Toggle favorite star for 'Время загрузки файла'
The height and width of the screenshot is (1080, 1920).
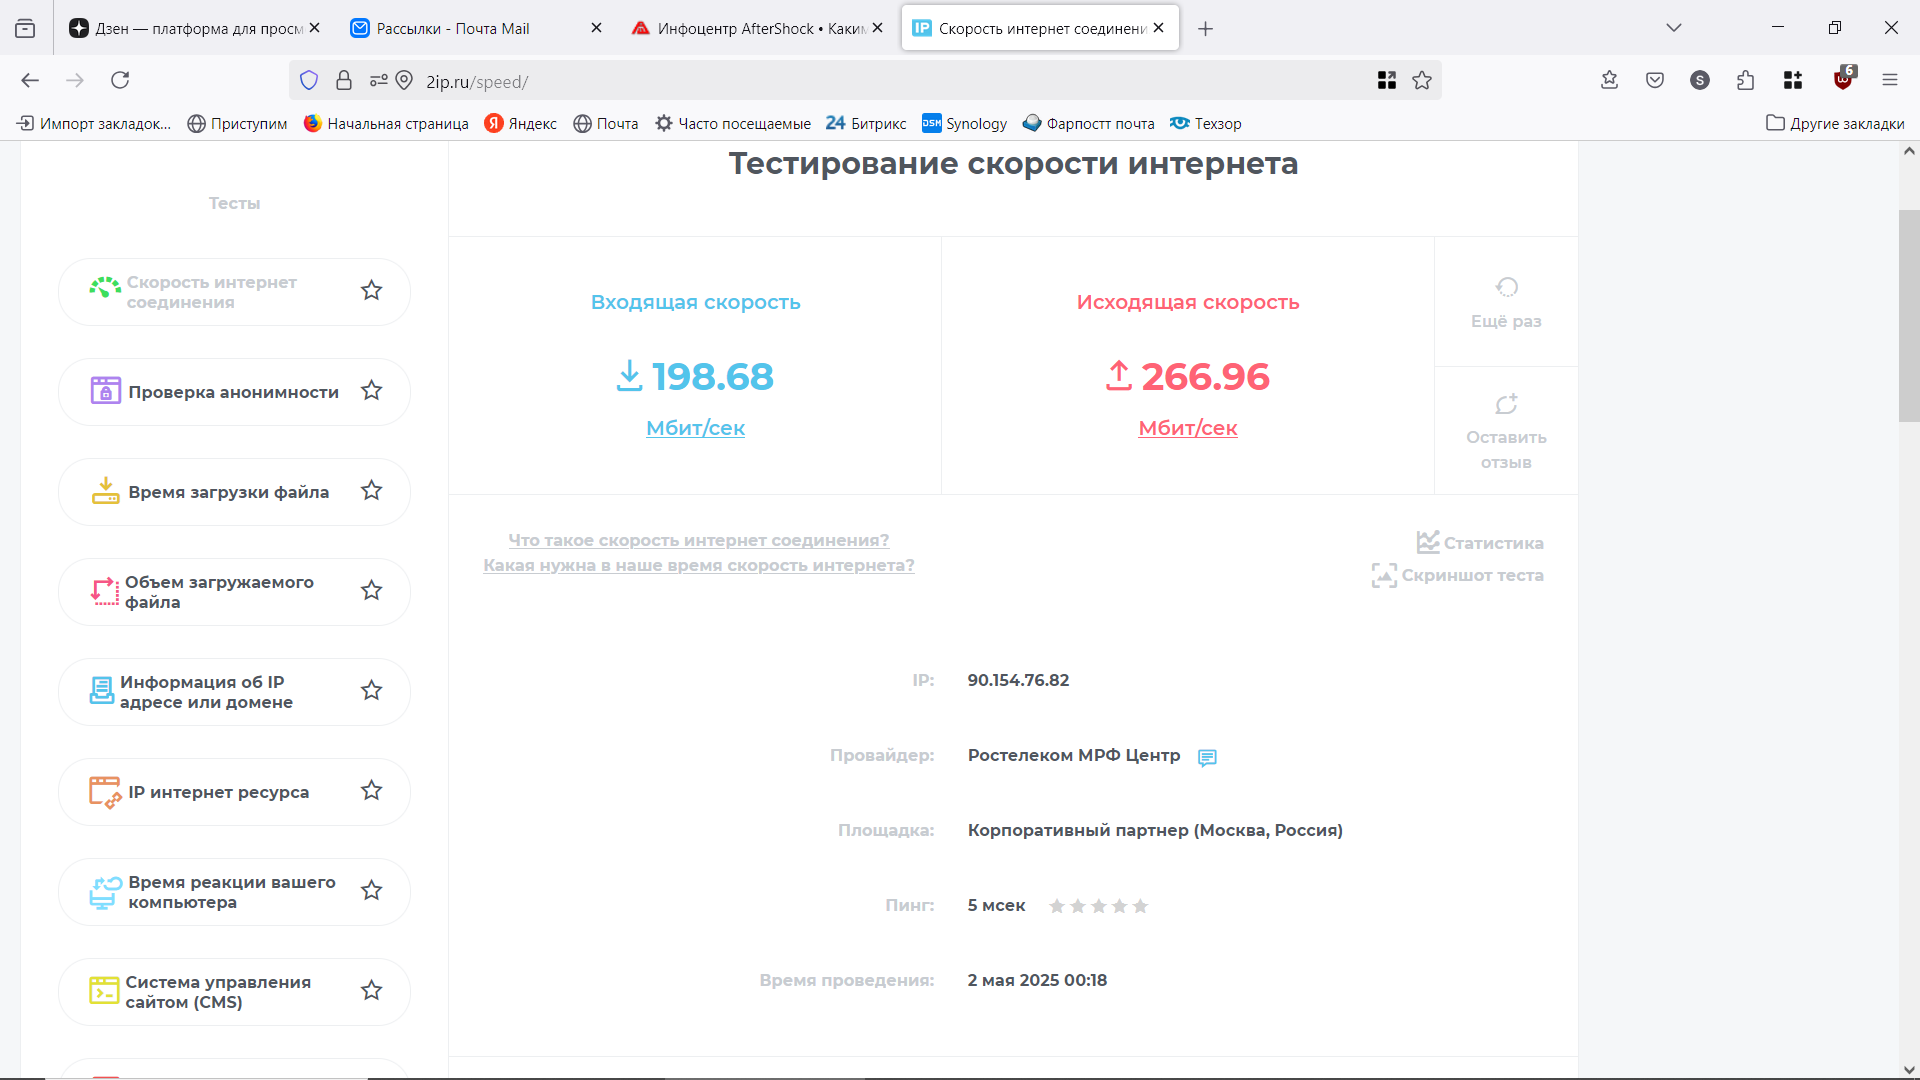pyautogui.click(x=371, y=491)
